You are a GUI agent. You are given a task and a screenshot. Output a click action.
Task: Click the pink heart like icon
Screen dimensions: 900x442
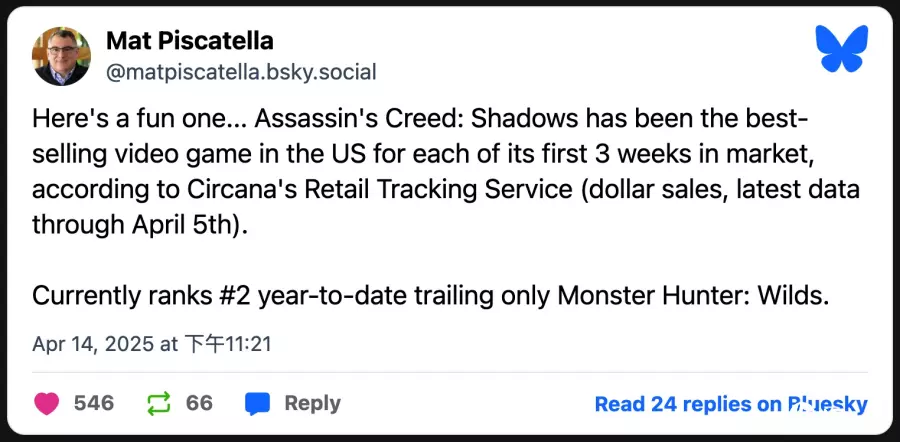[x=48, y=403]
